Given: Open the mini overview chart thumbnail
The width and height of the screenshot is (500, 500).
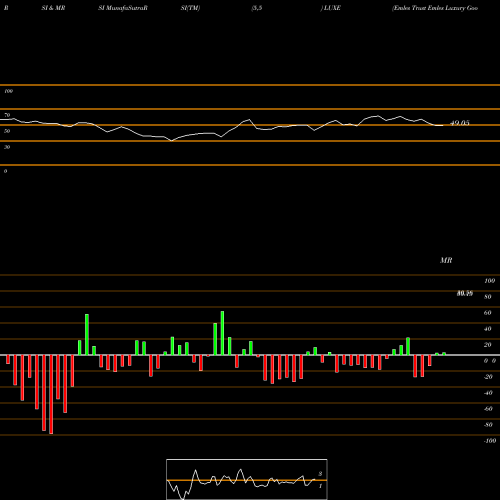Looking at the screenshot, I should pyautogui.click(x=247, y=479).
